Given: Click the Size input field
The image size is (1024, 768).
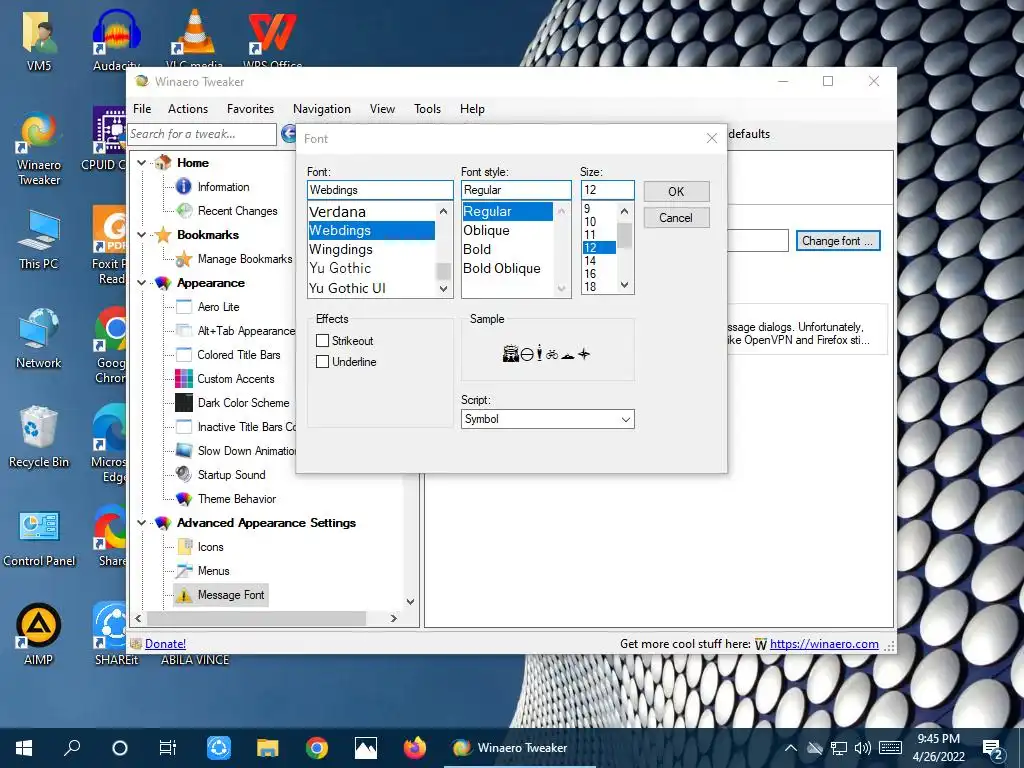Looking at the screenshot, I should coord(607,190).
